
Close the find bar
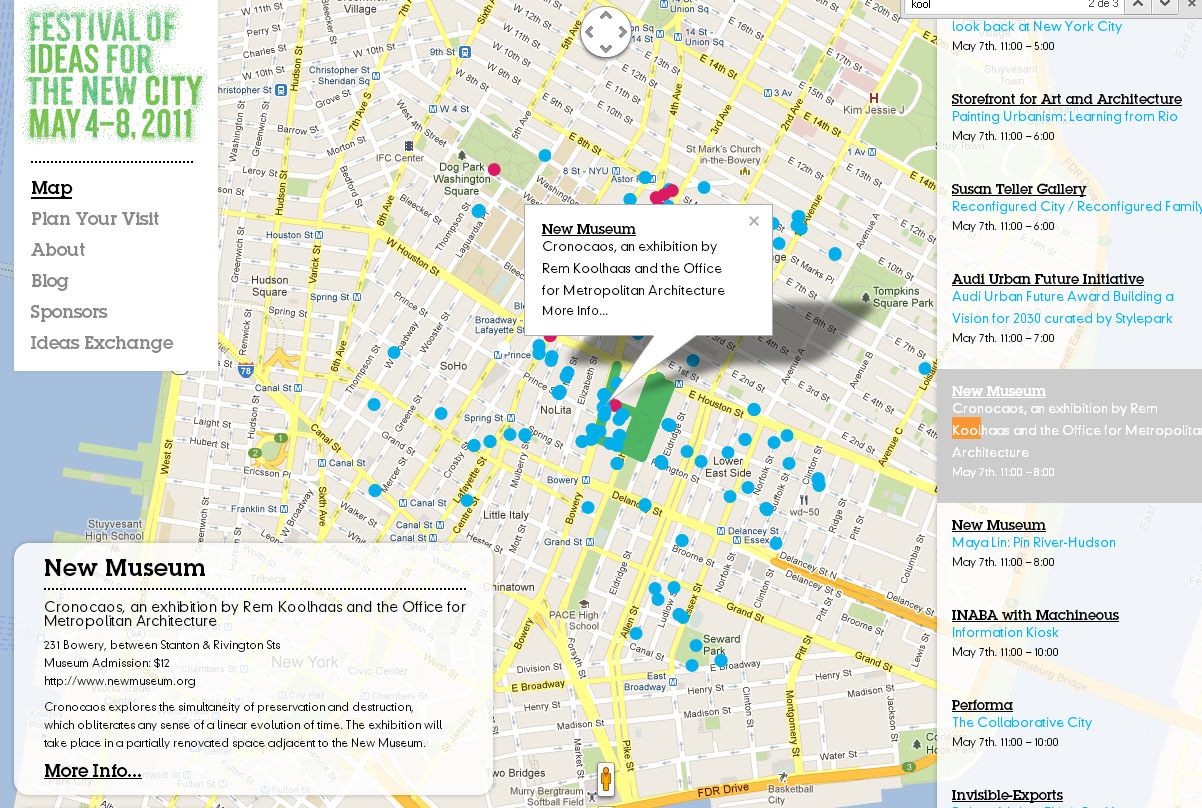tap(1192, 5)
